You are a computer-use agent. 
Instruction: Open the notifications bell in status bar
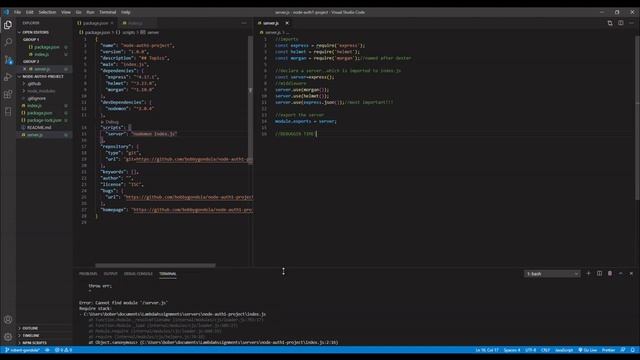(x=632, y=350)
